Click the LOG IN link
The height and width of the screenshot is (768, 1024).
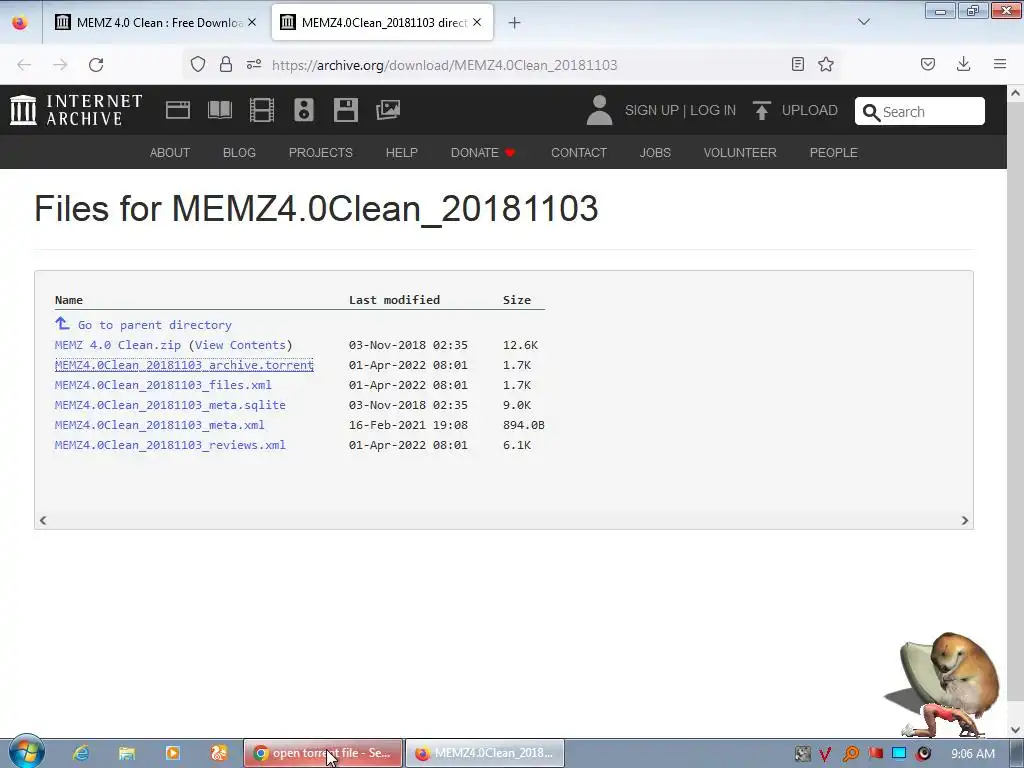713,110
